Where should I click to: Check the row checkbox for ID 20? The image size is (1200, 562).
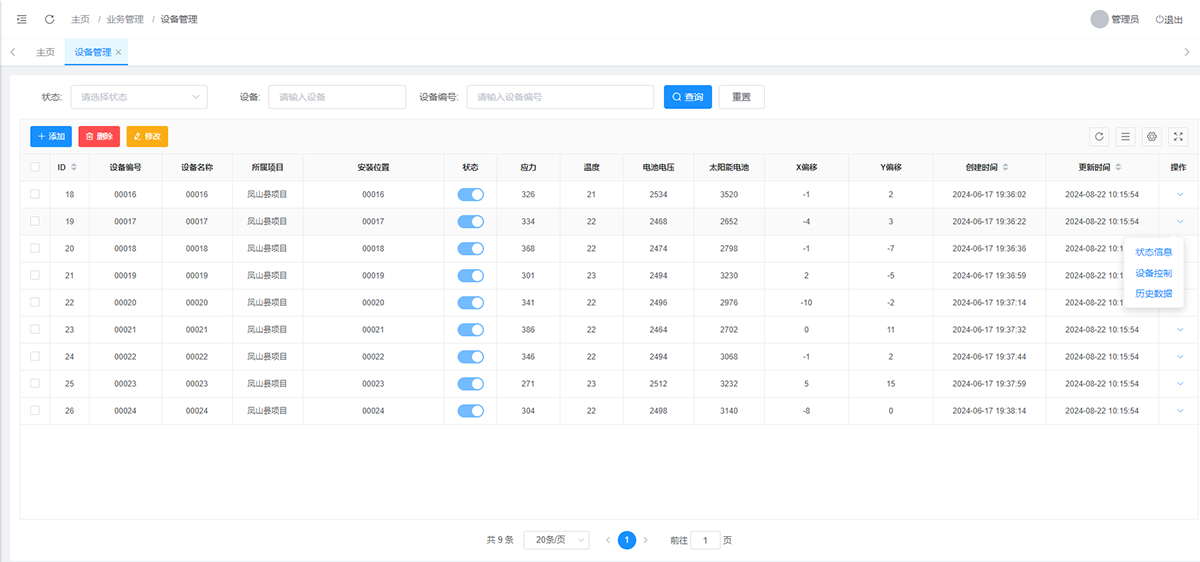[35, 248]
